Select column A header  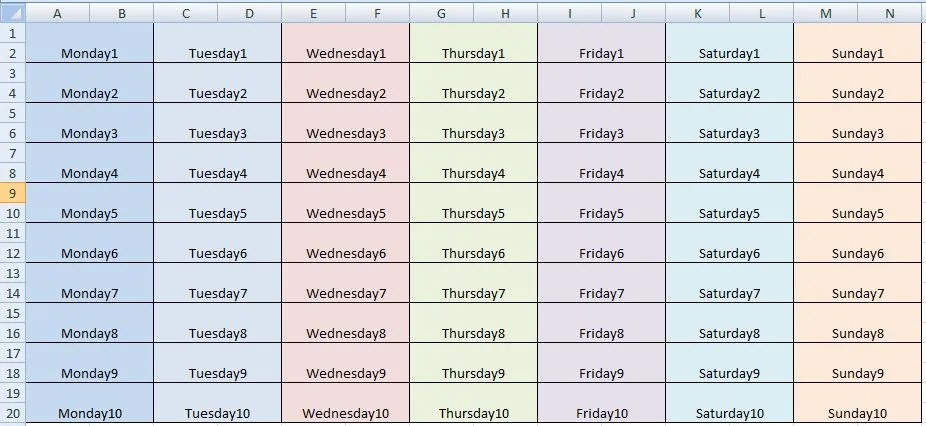pos(57,13)
